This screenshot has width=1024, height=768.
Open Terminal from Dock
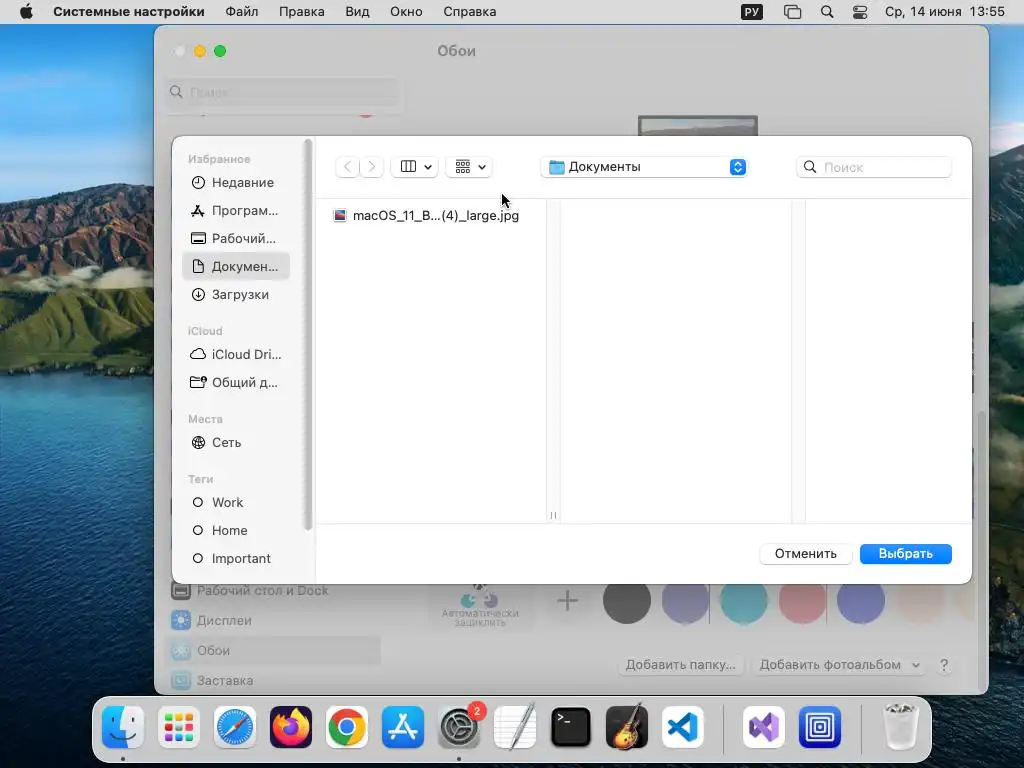tap(571, 727)
